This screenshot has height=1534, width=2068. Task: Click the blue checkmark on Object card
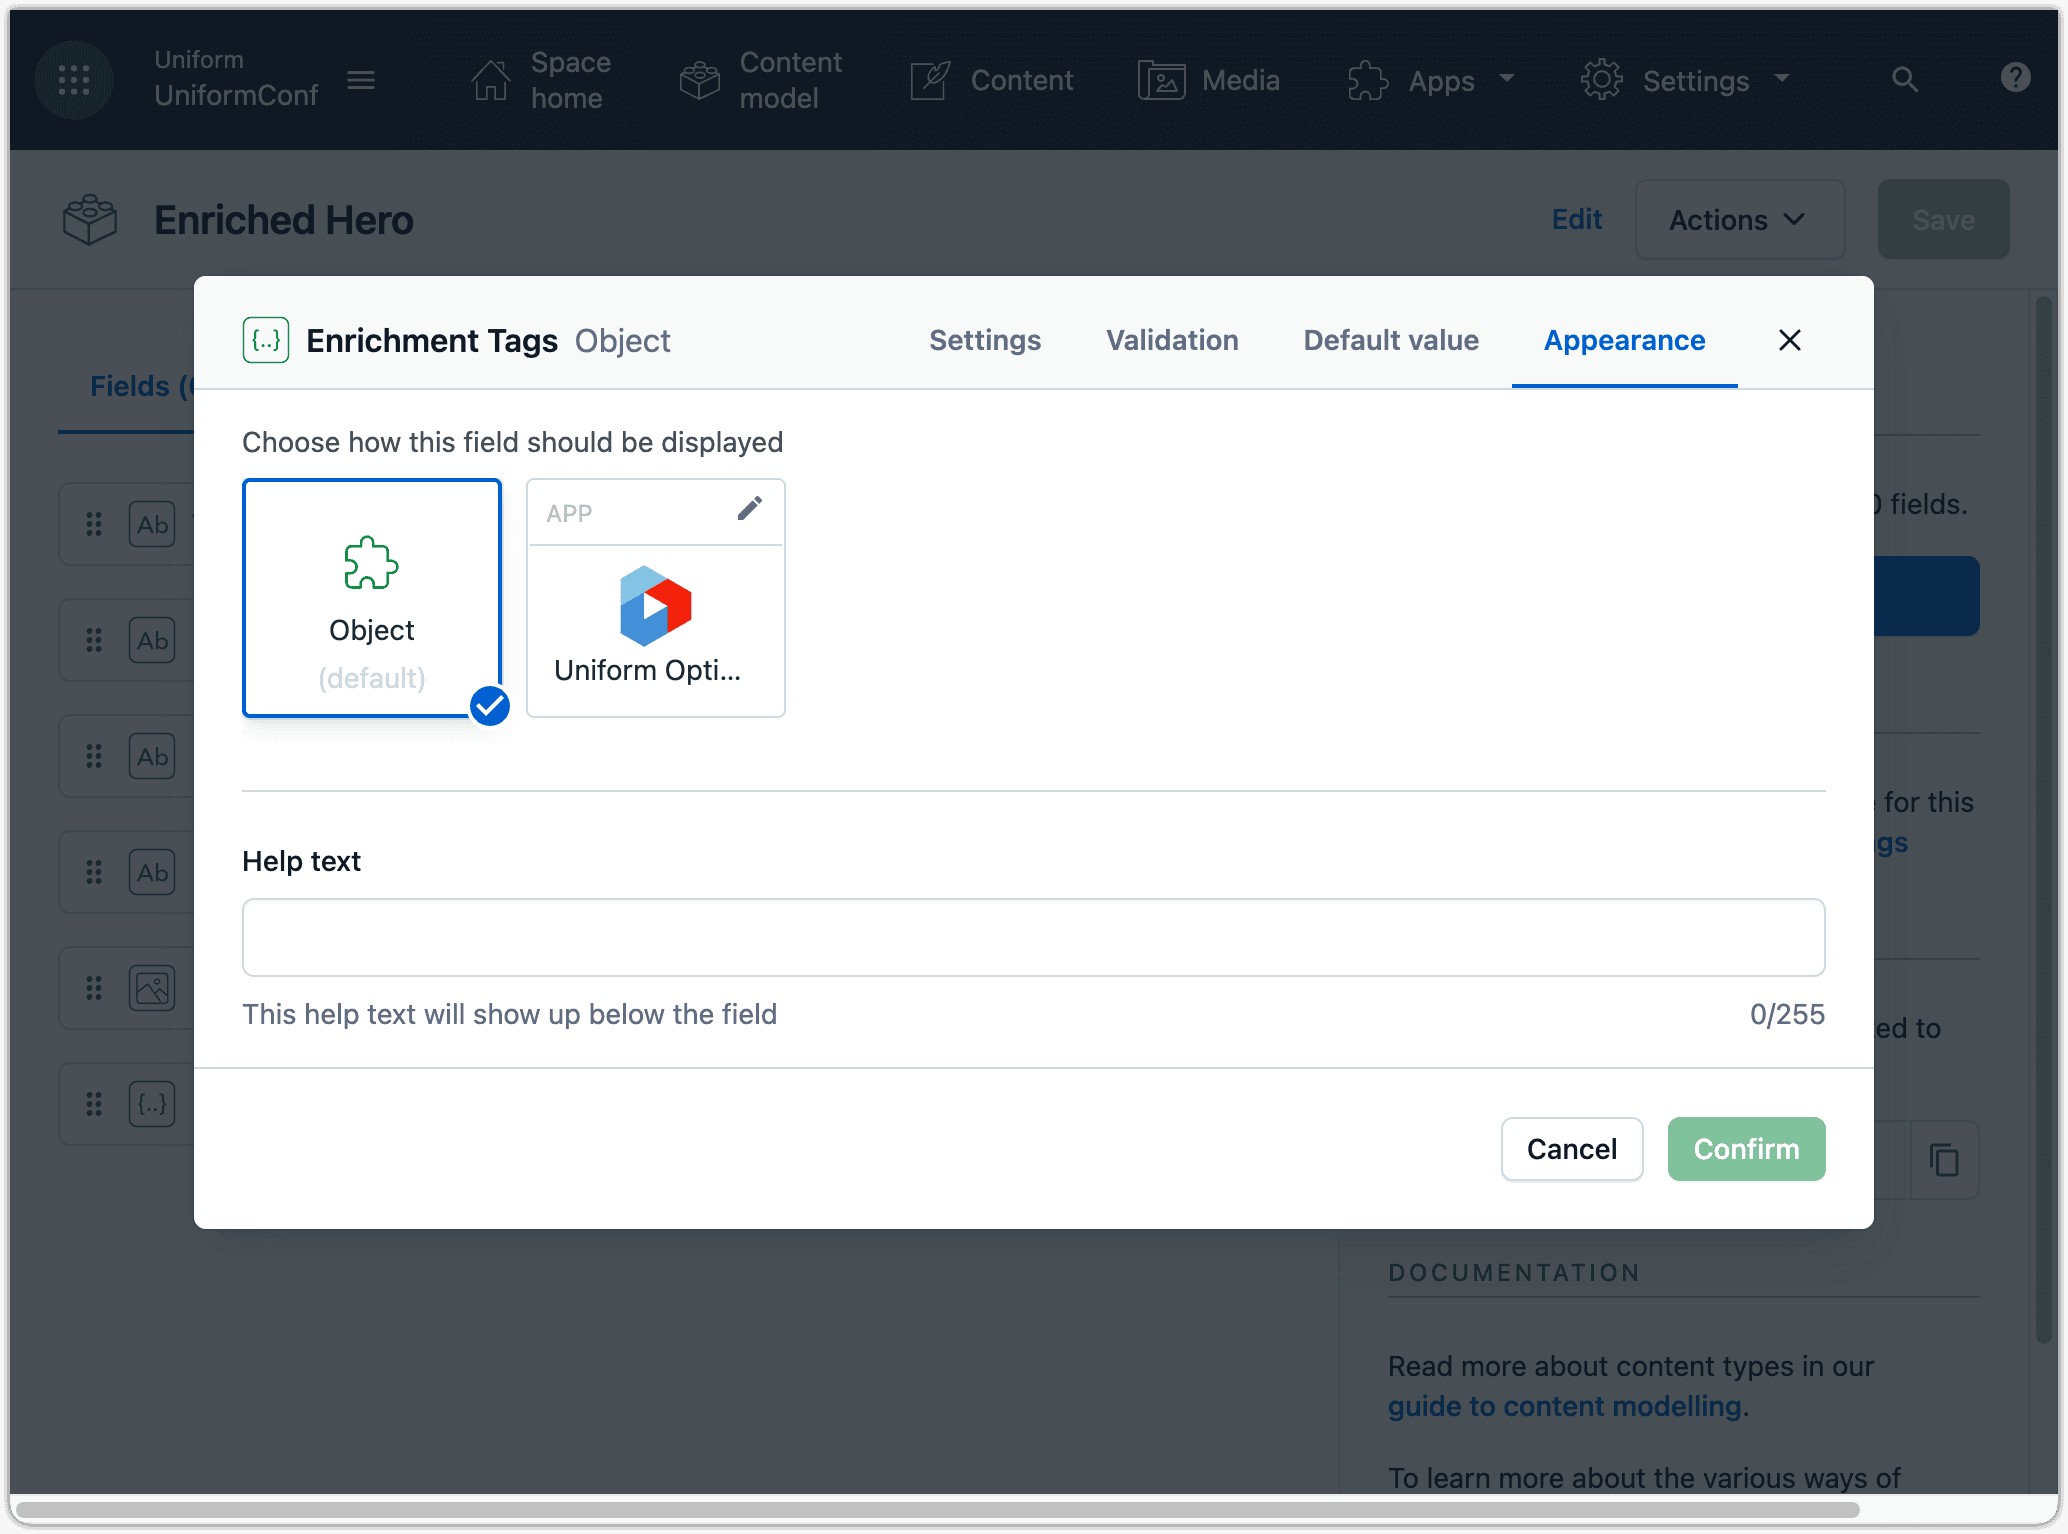[489, 706]
